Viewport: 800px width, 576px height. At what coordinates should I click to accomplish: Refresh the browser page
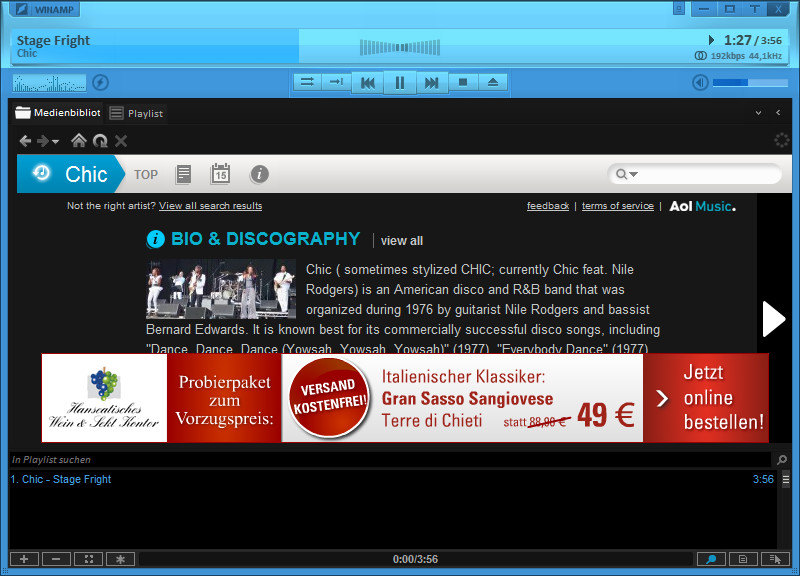(x=100, y=141)
